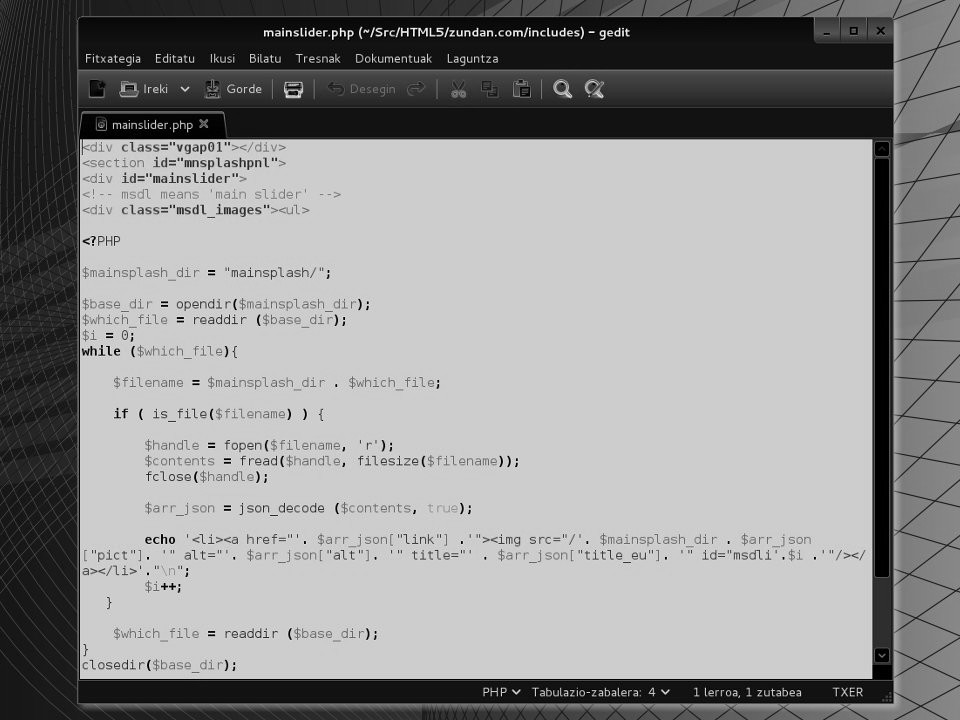
Task: Open the PHP language selector dropdown
Action: point(501,692)
